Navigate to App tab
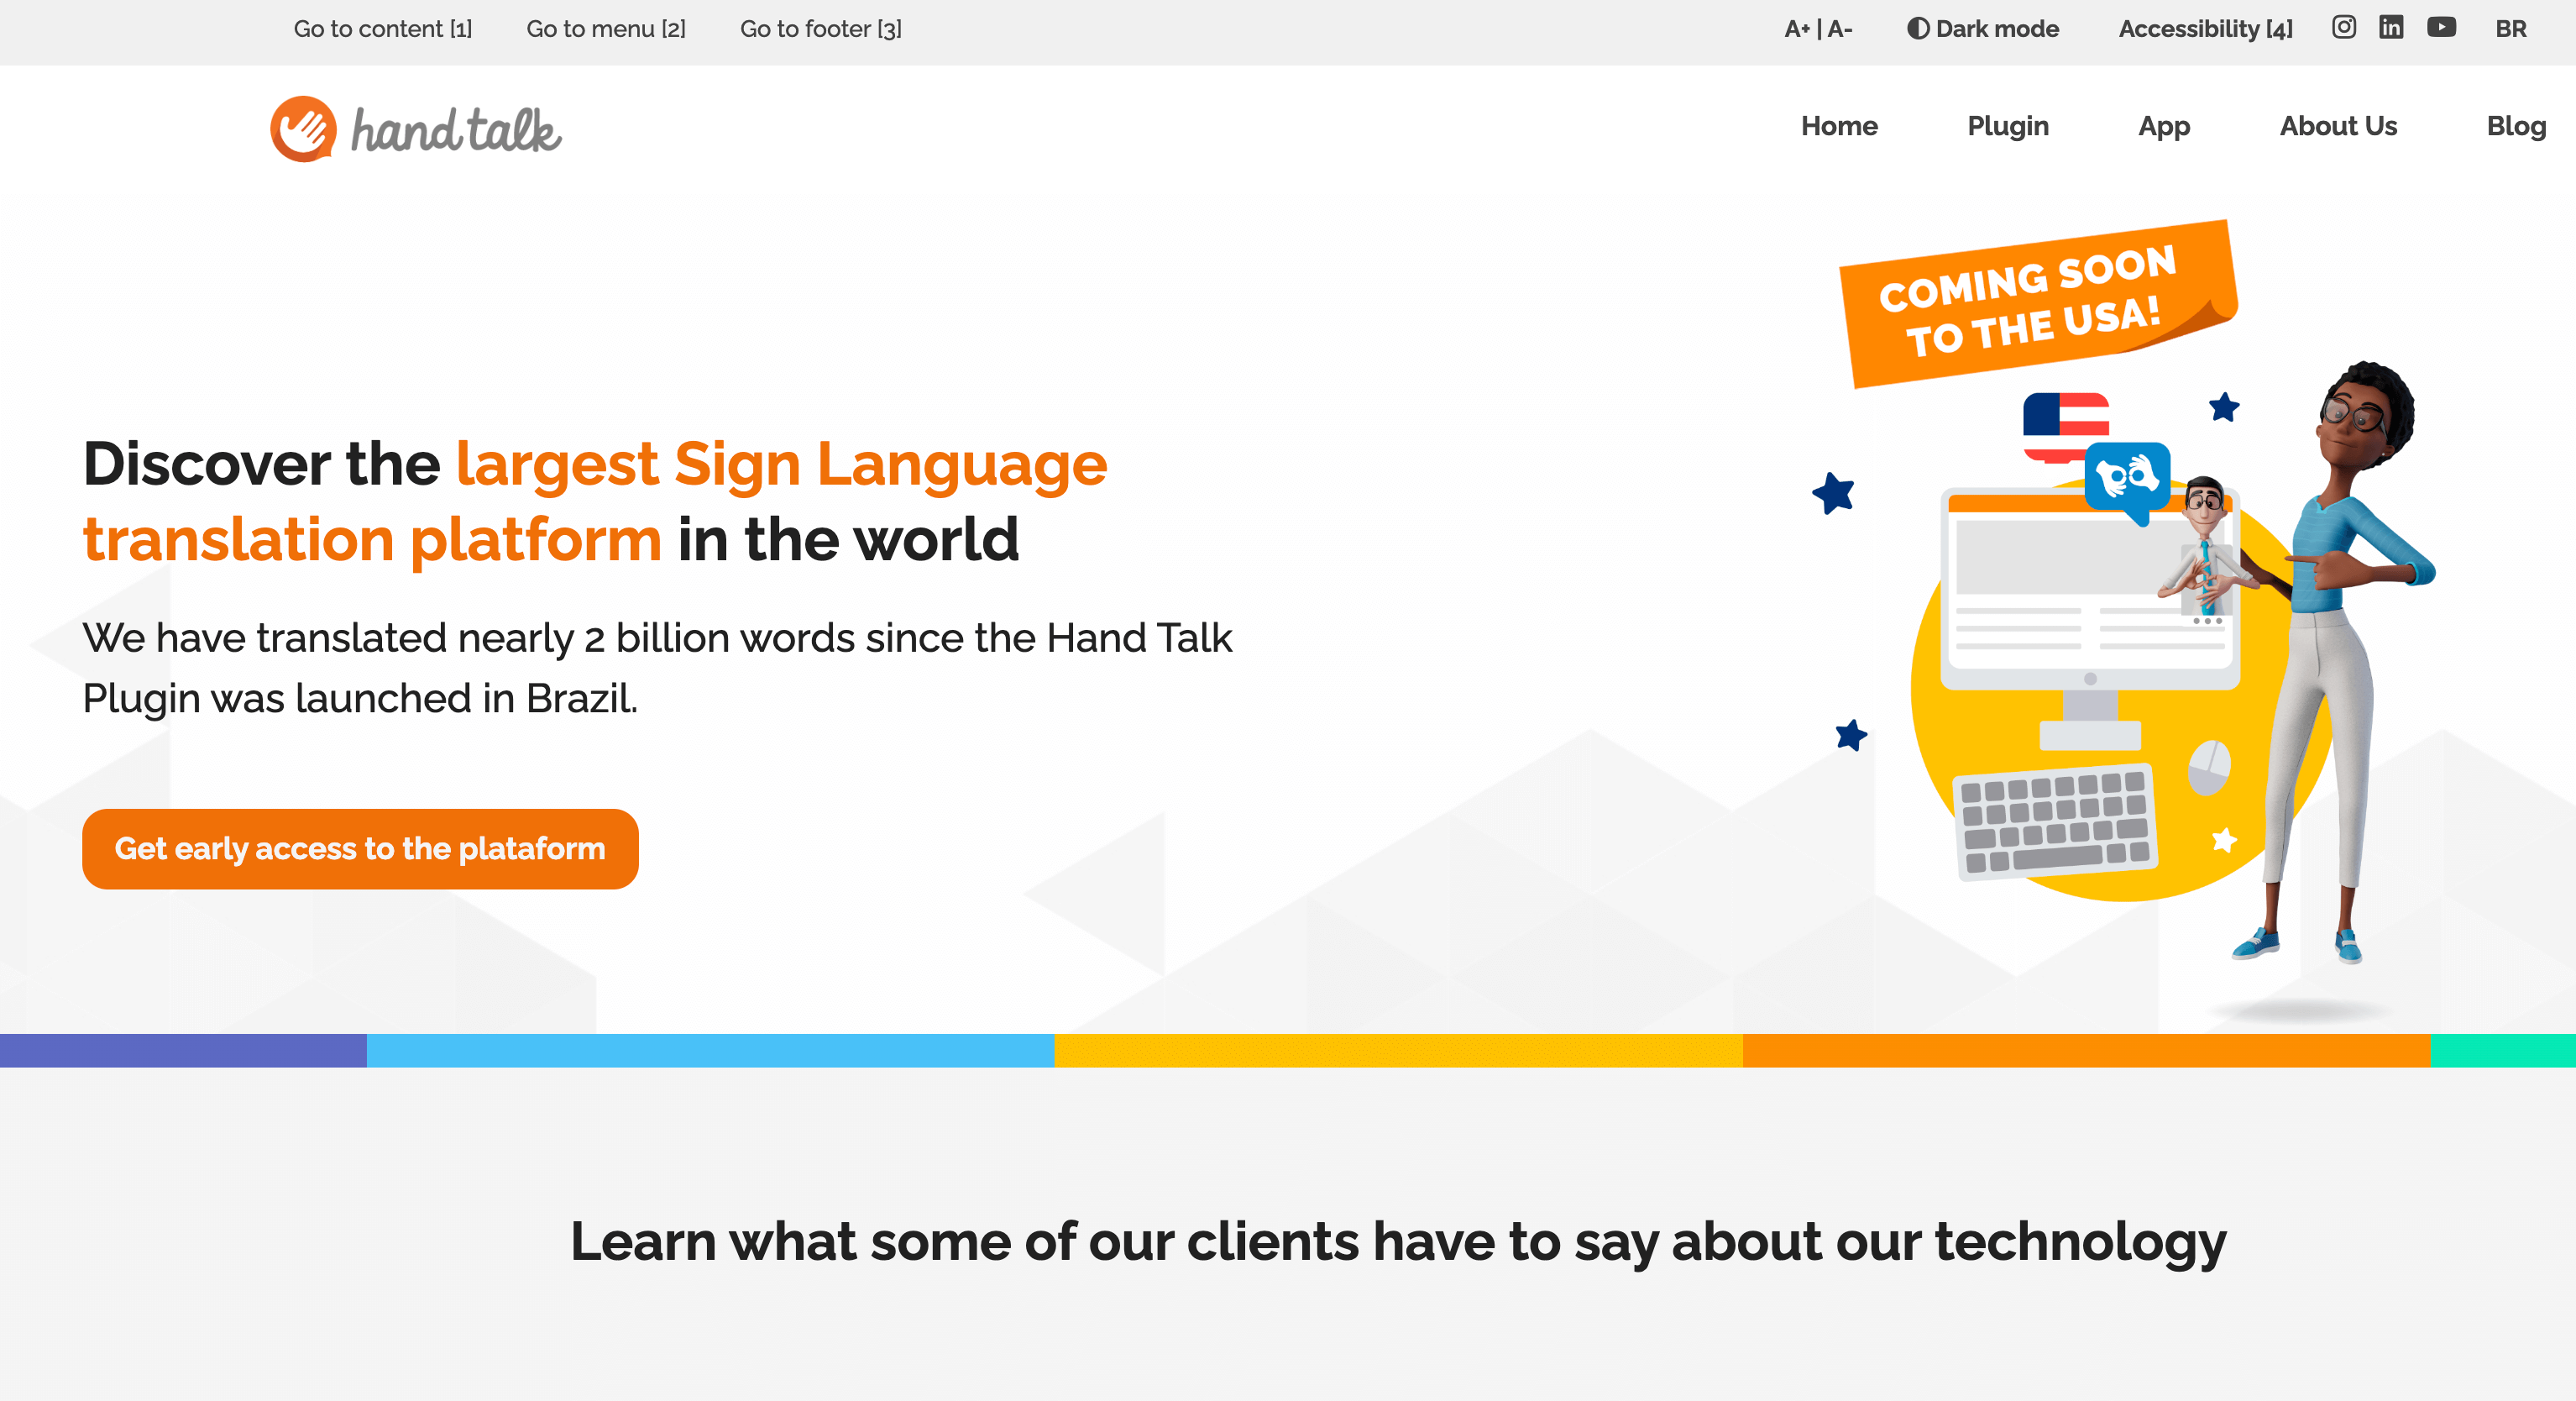Viewport: 2576px width, 1401px height. tap(2162, 124)
